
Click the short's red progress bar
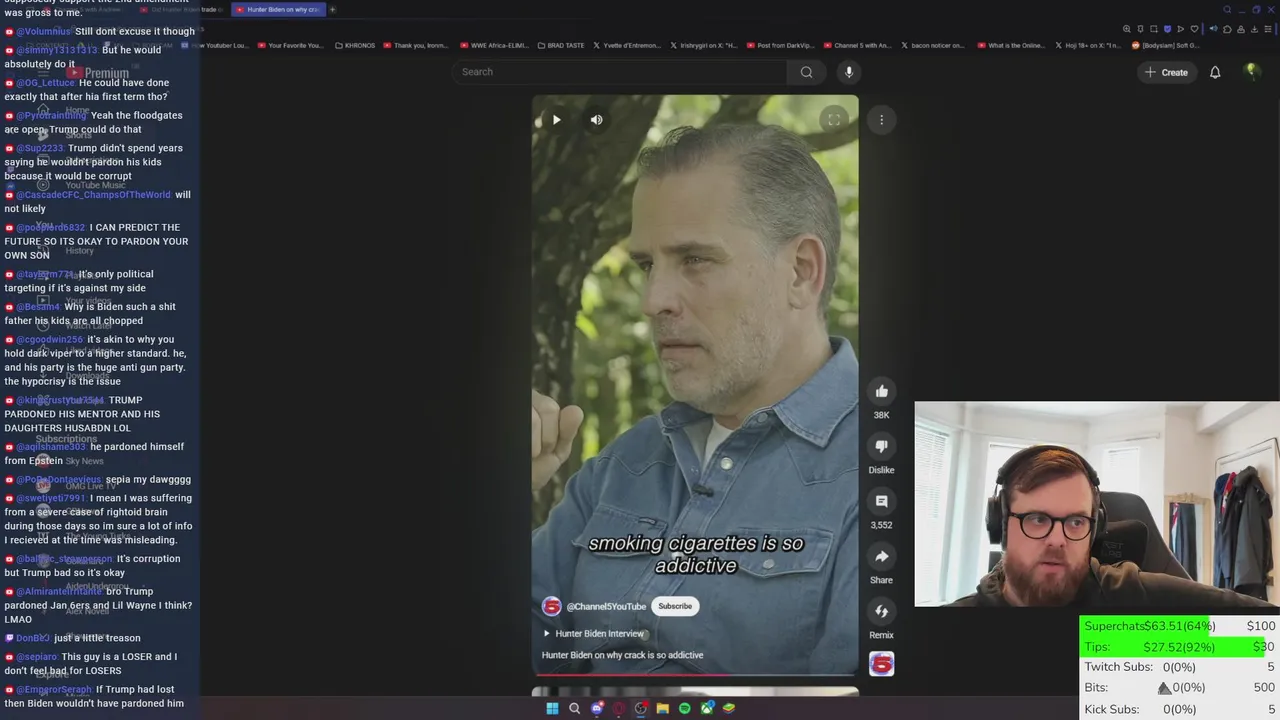click(695, 675)
